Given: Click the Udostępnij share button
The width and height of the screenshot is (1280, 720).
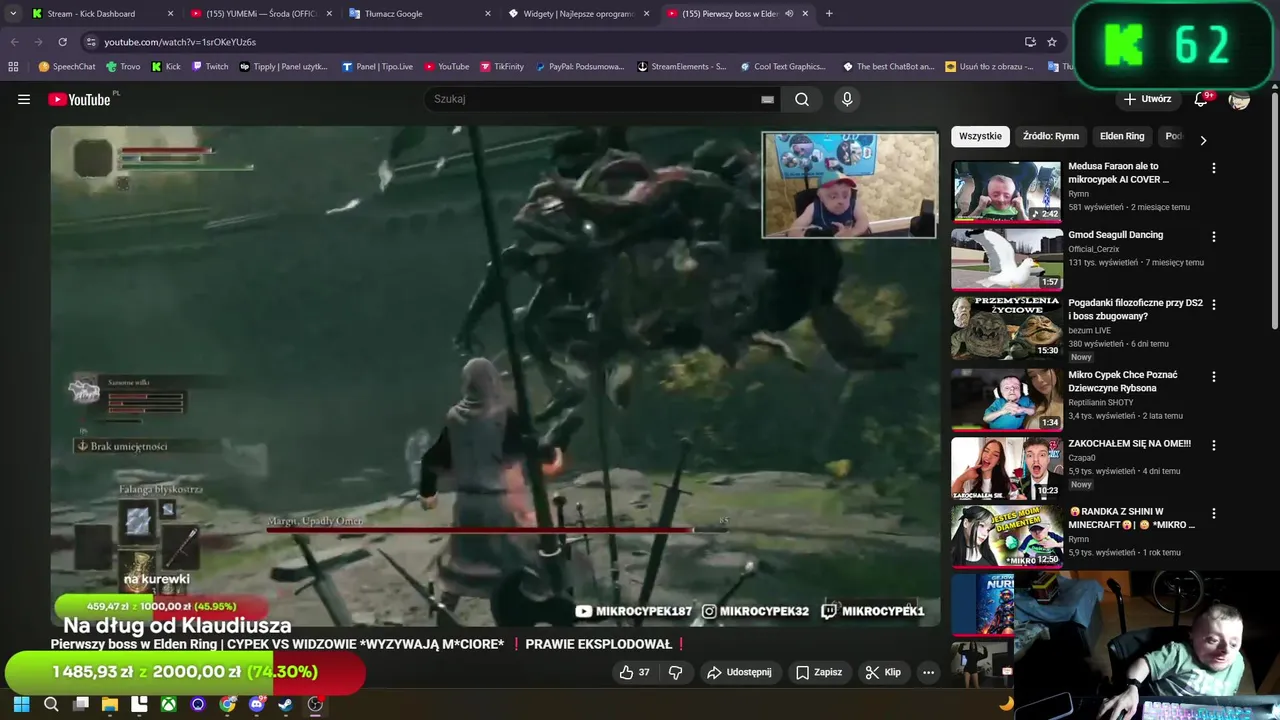Looking at the screenshot, I should [739, 672].
